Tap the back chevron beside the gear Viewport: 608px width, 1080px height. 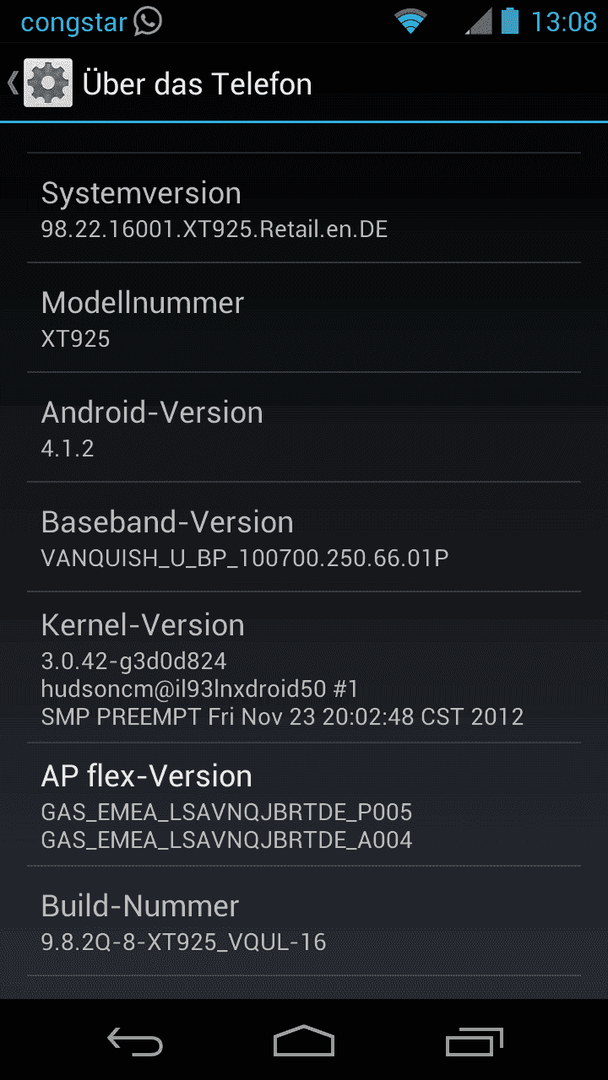[x=12, y=83]
